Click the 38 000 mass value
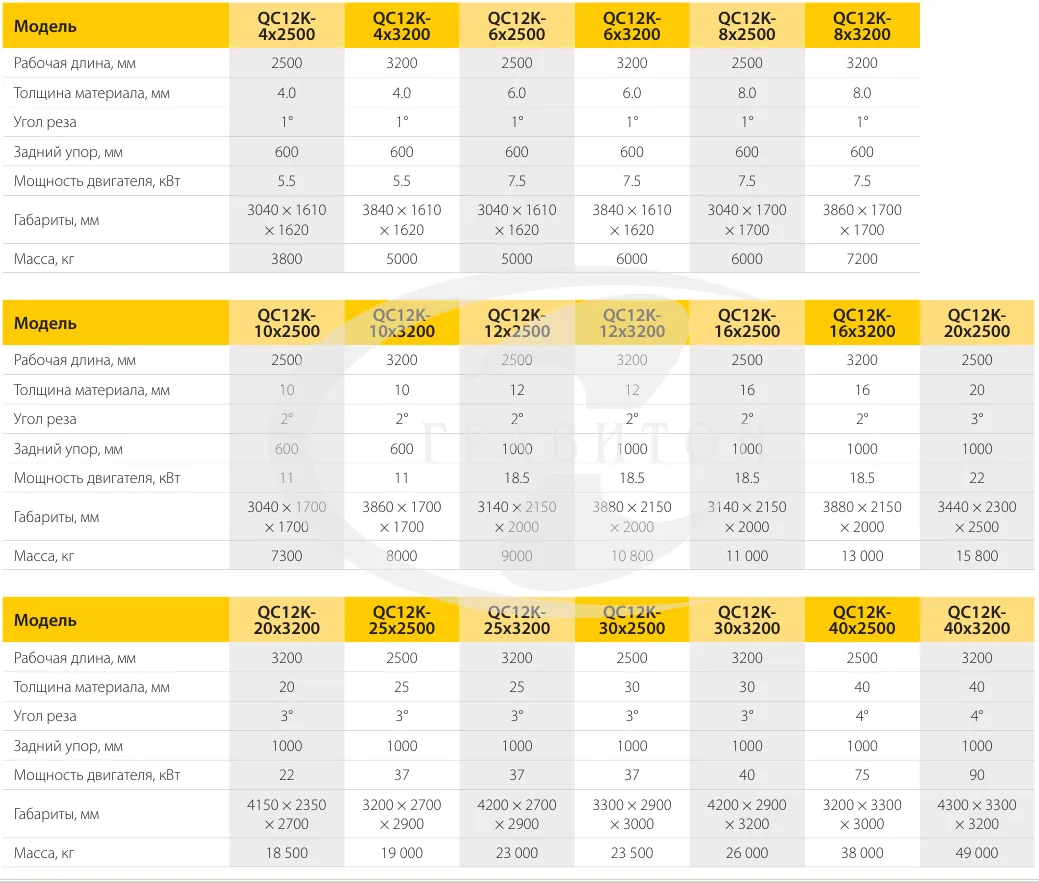The image size is (1039, 883). pos(862,853)
